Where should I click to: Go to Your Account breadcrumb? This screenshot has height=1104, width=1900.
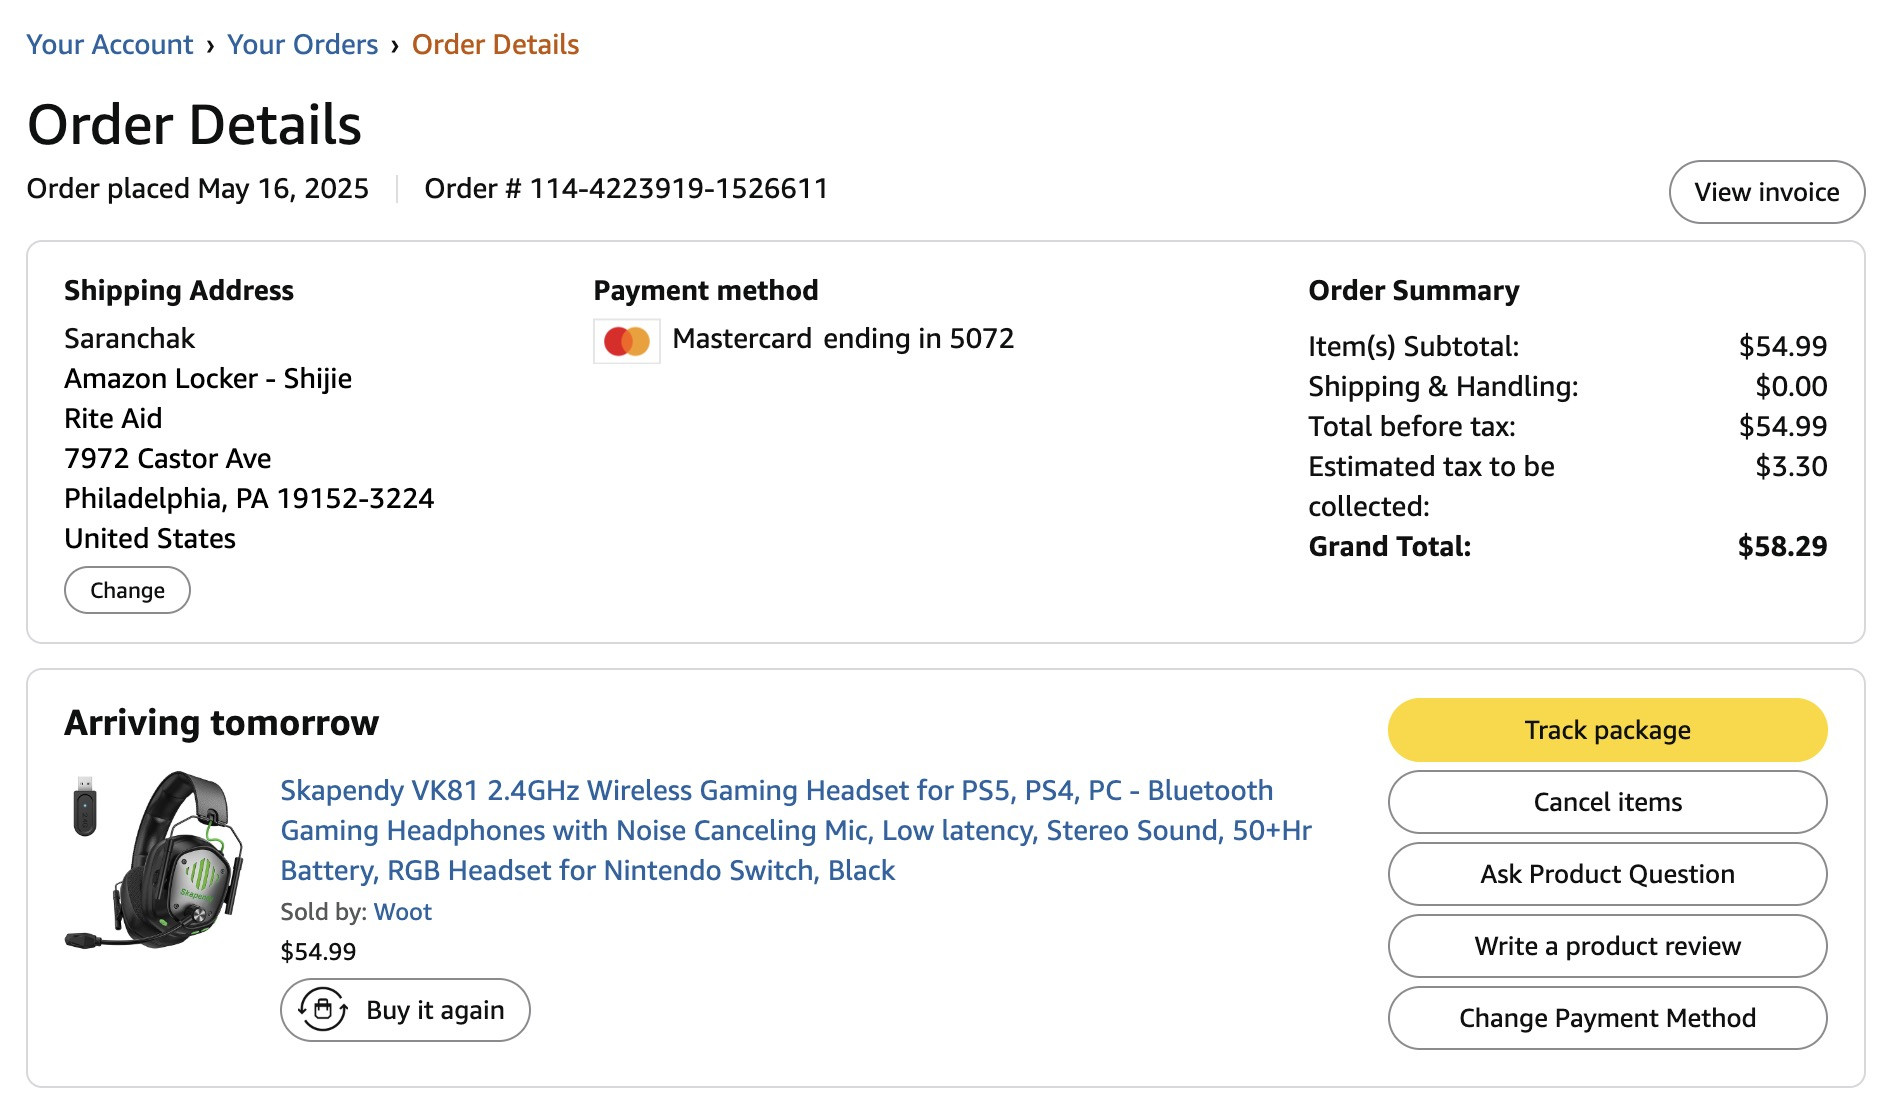(110, 45)
